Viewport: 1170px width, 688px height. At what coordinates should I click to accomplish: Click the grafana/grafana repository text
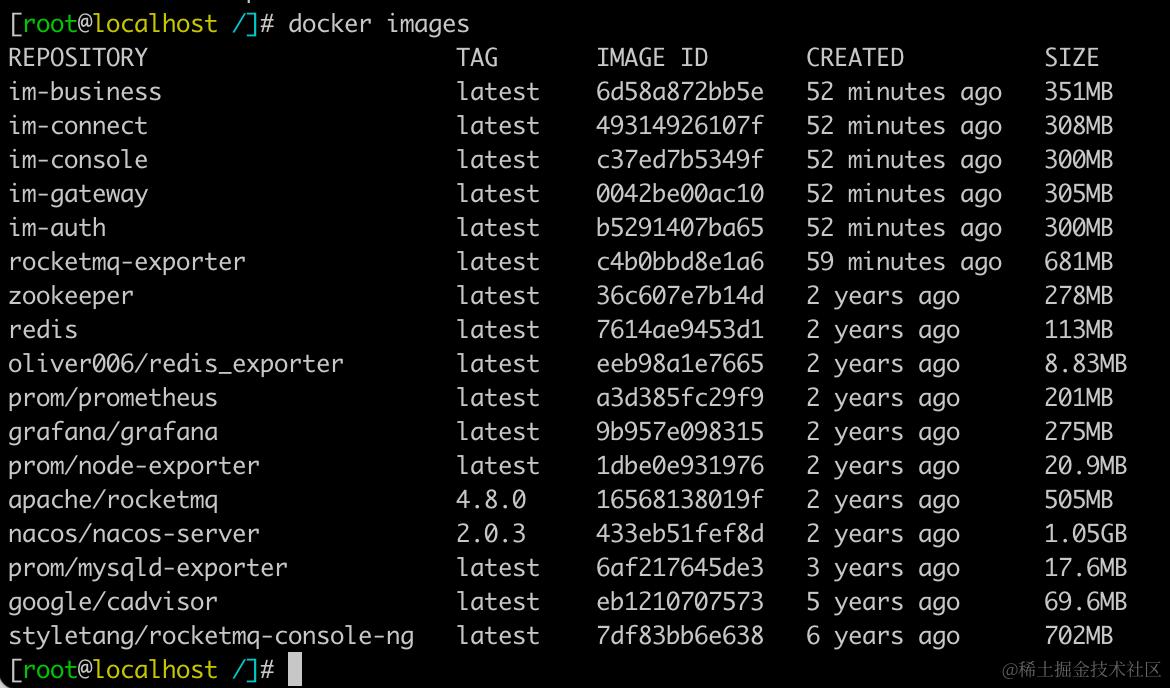pyautogui.click(x=113, y=433)
